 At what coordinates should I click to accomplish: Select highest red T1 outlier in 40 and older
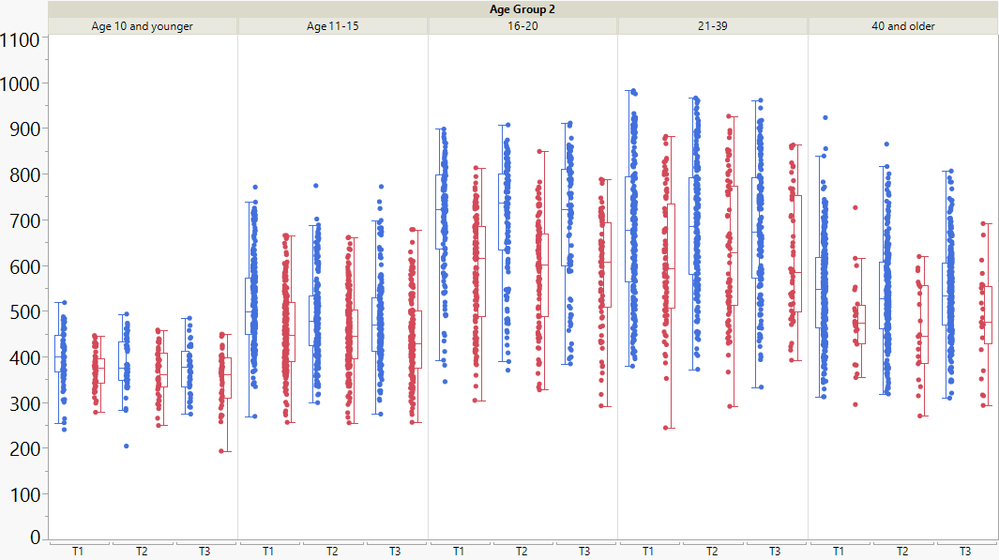tap(856, 208)
